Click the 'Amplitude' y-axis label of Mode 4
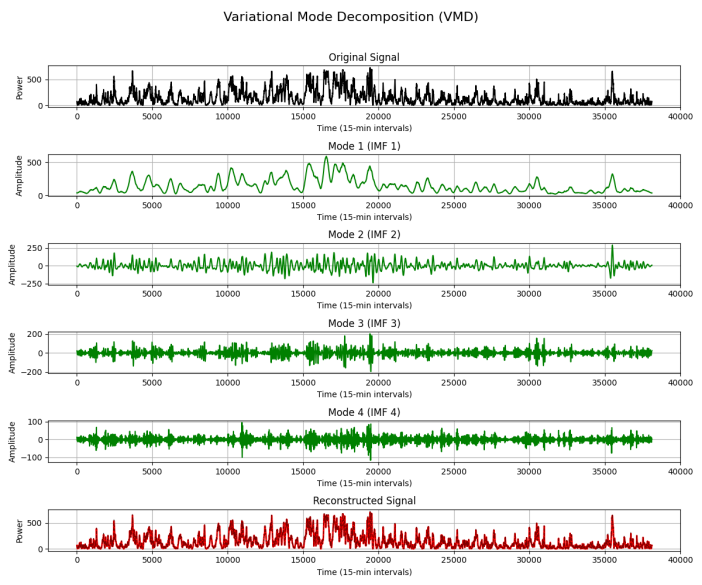Image resolution: width=702 pixels, height=585 pixels. (x=12, y=442)
